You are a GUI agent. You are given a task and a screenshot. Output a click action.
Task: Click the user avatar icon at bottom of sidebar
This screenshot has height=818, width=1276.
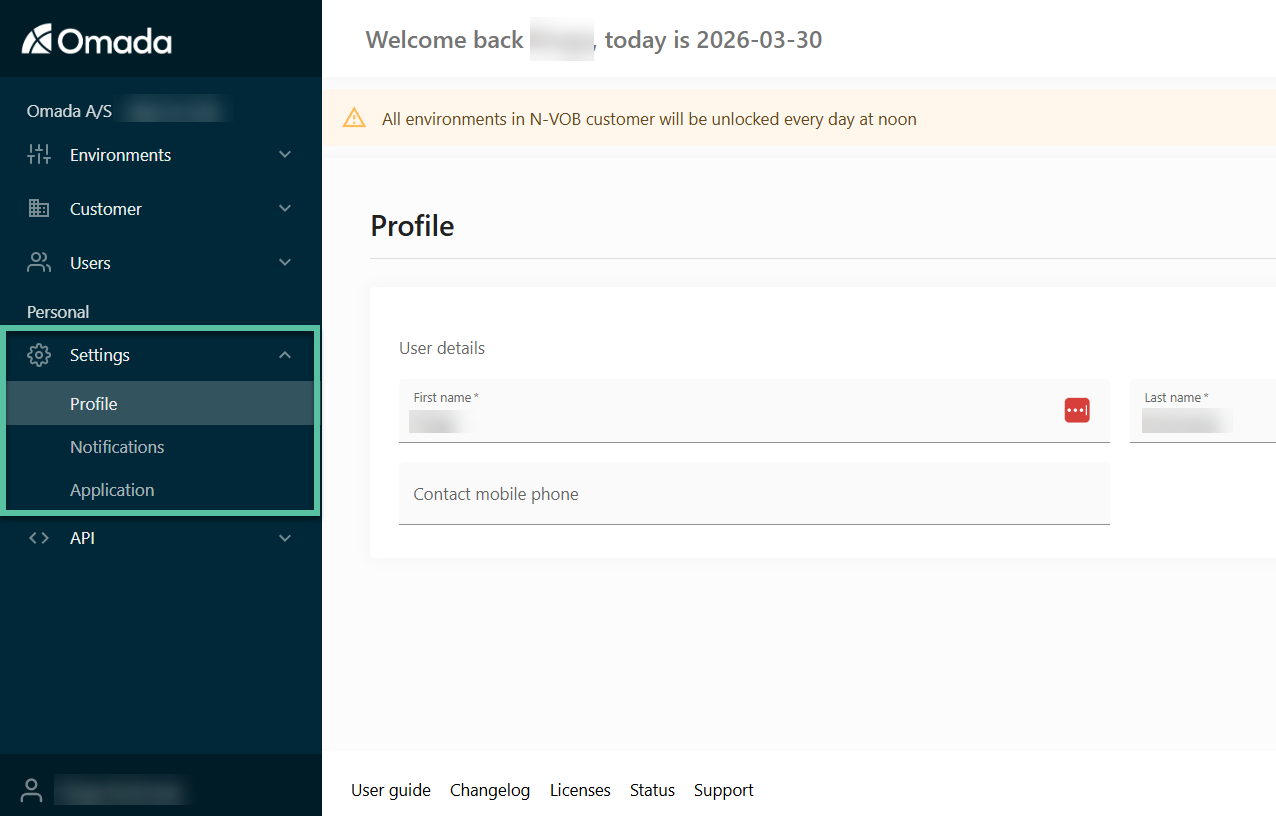tap(32, 791)
